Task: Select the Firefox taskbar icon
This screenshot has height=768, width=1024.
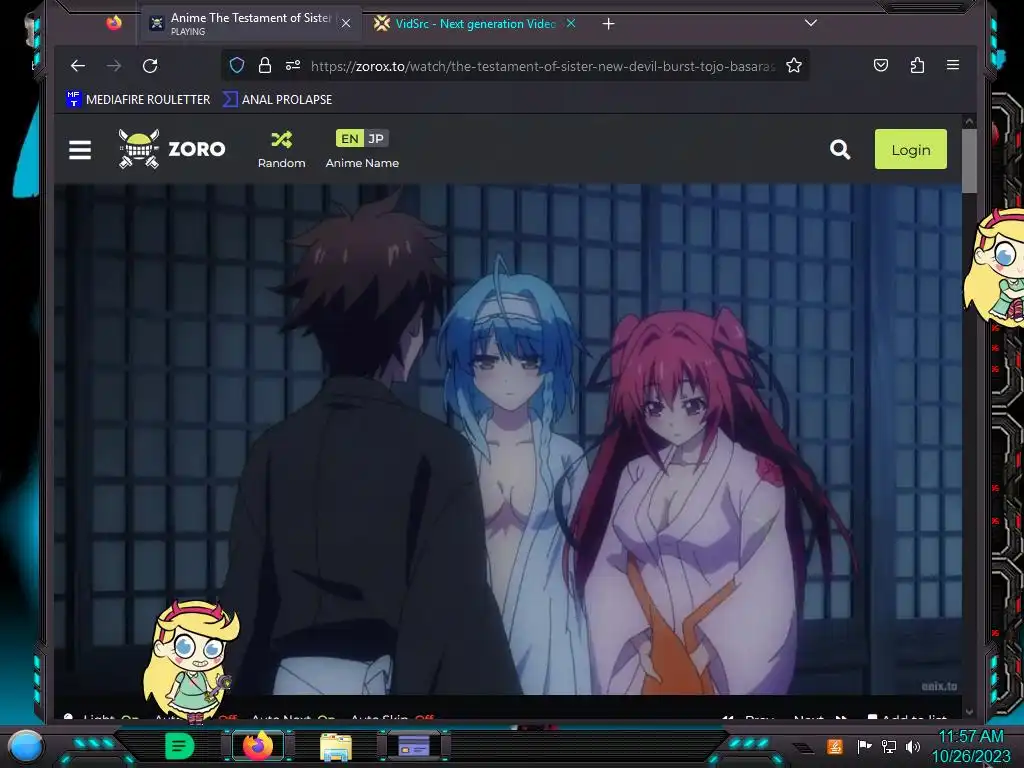Action: [258, 746]
